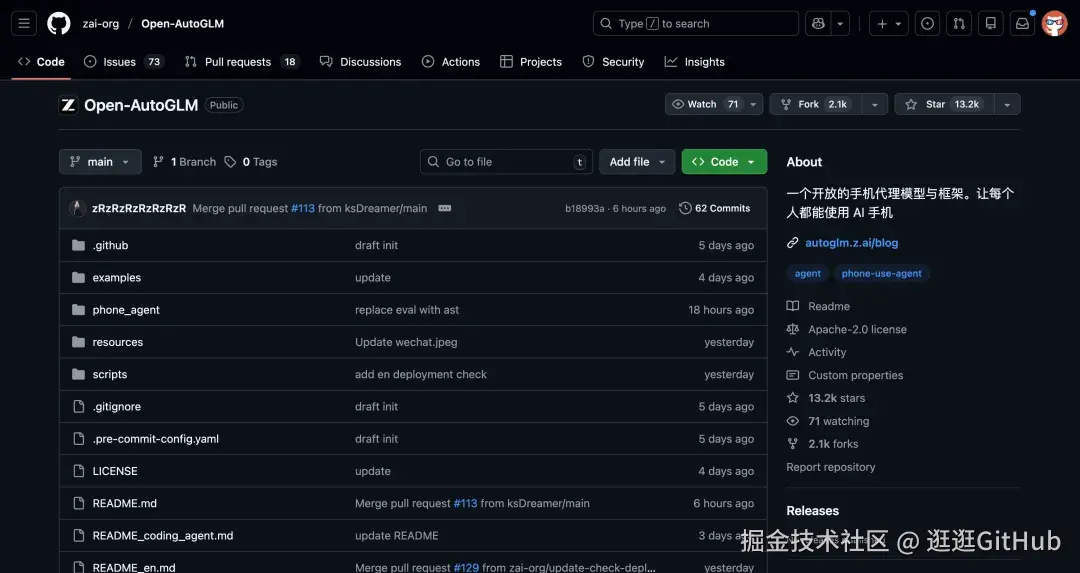Open the Custom properties link

[855, 375]
